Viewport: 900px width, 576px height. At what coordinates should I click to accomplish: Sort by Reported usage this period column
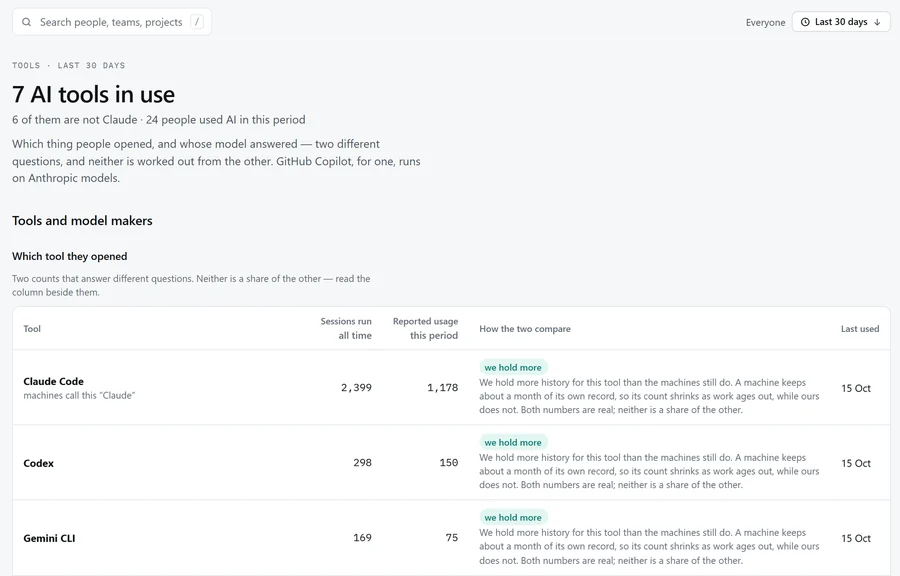[x=425, y=328]
